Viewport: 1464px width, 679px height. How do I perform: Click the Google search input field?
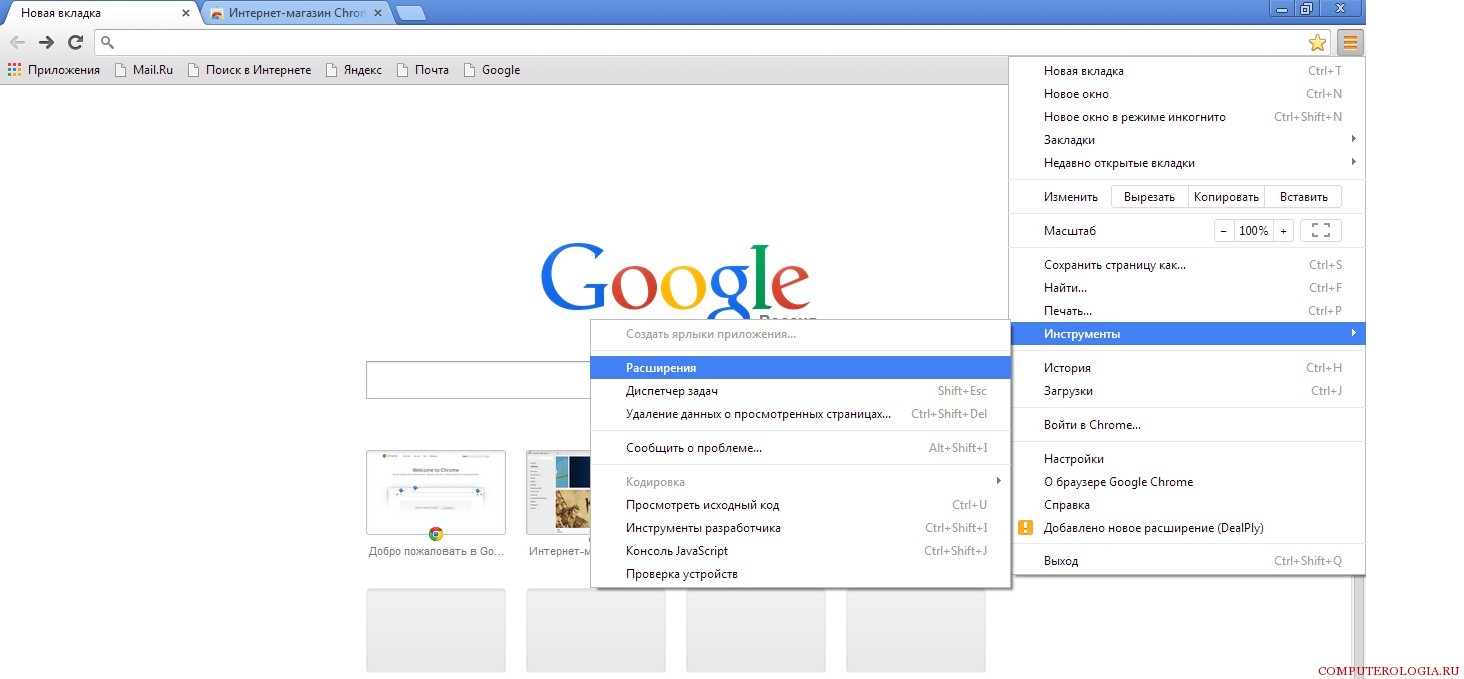[477, 380]
